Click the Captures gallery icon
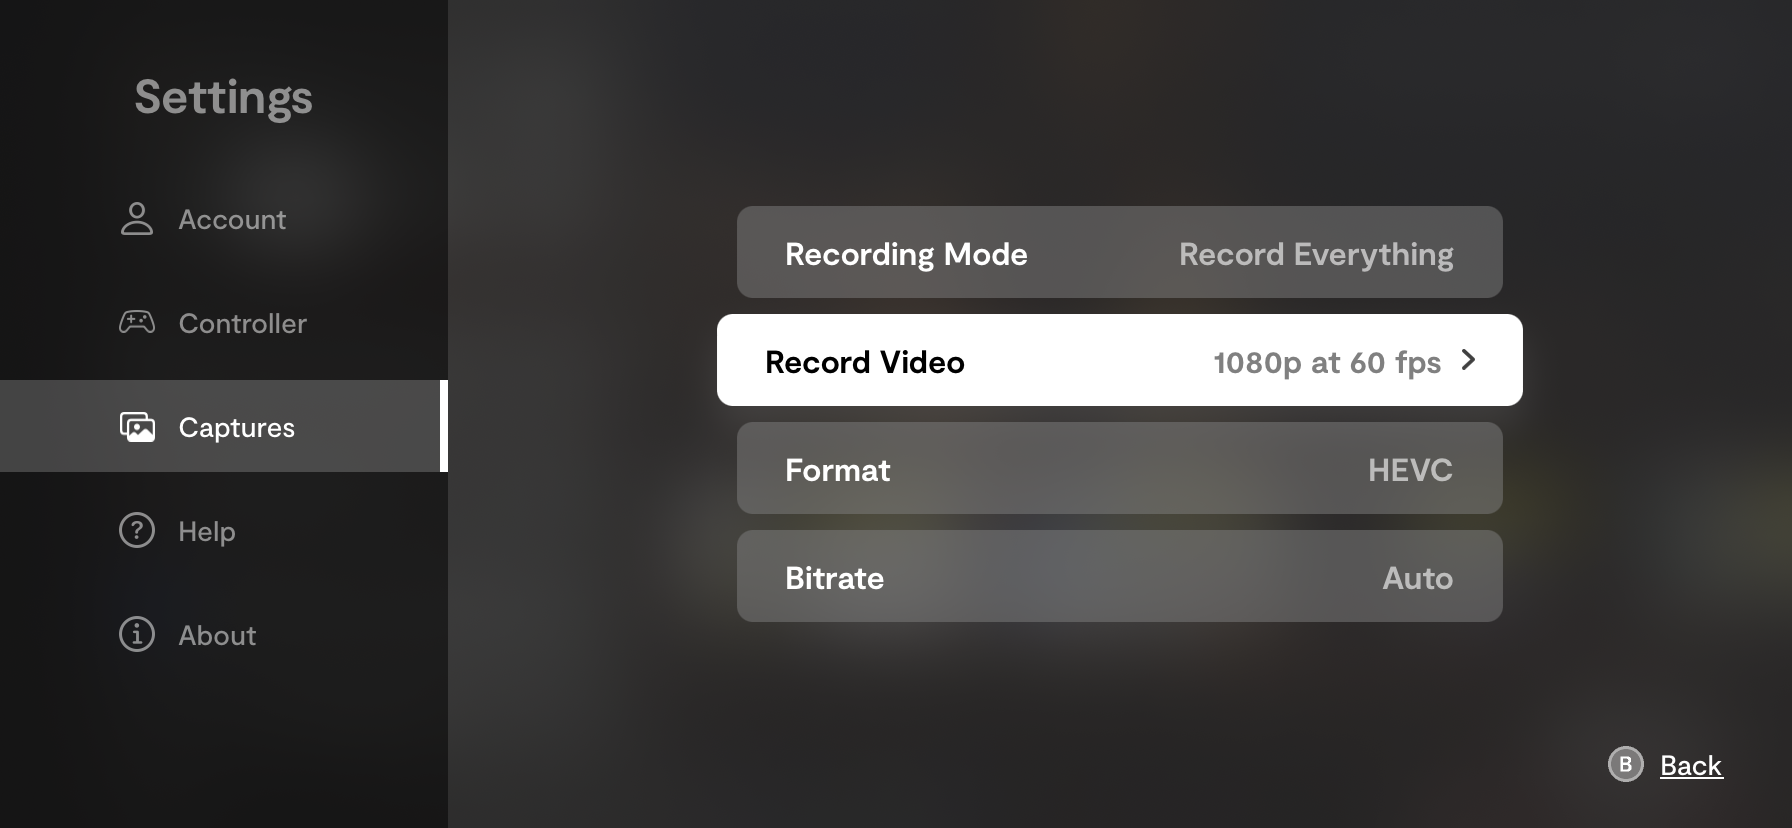 pyautogui.click(x=137, y=427)
